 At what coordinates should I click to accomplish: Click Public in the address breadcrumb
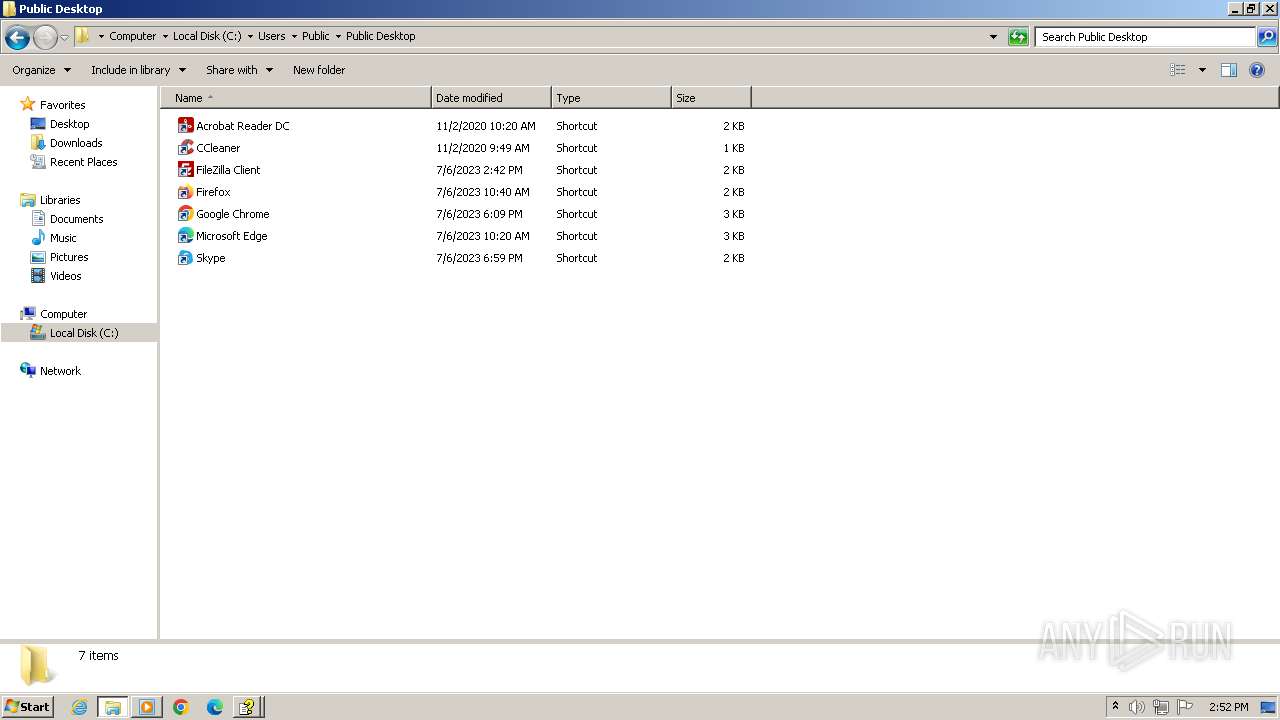tap(315, 36)
